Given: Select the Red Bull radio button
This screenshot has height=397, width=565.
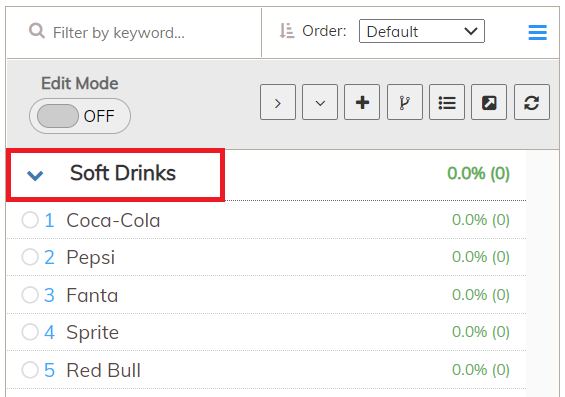Looking at the screenshot, I should 30,370.
